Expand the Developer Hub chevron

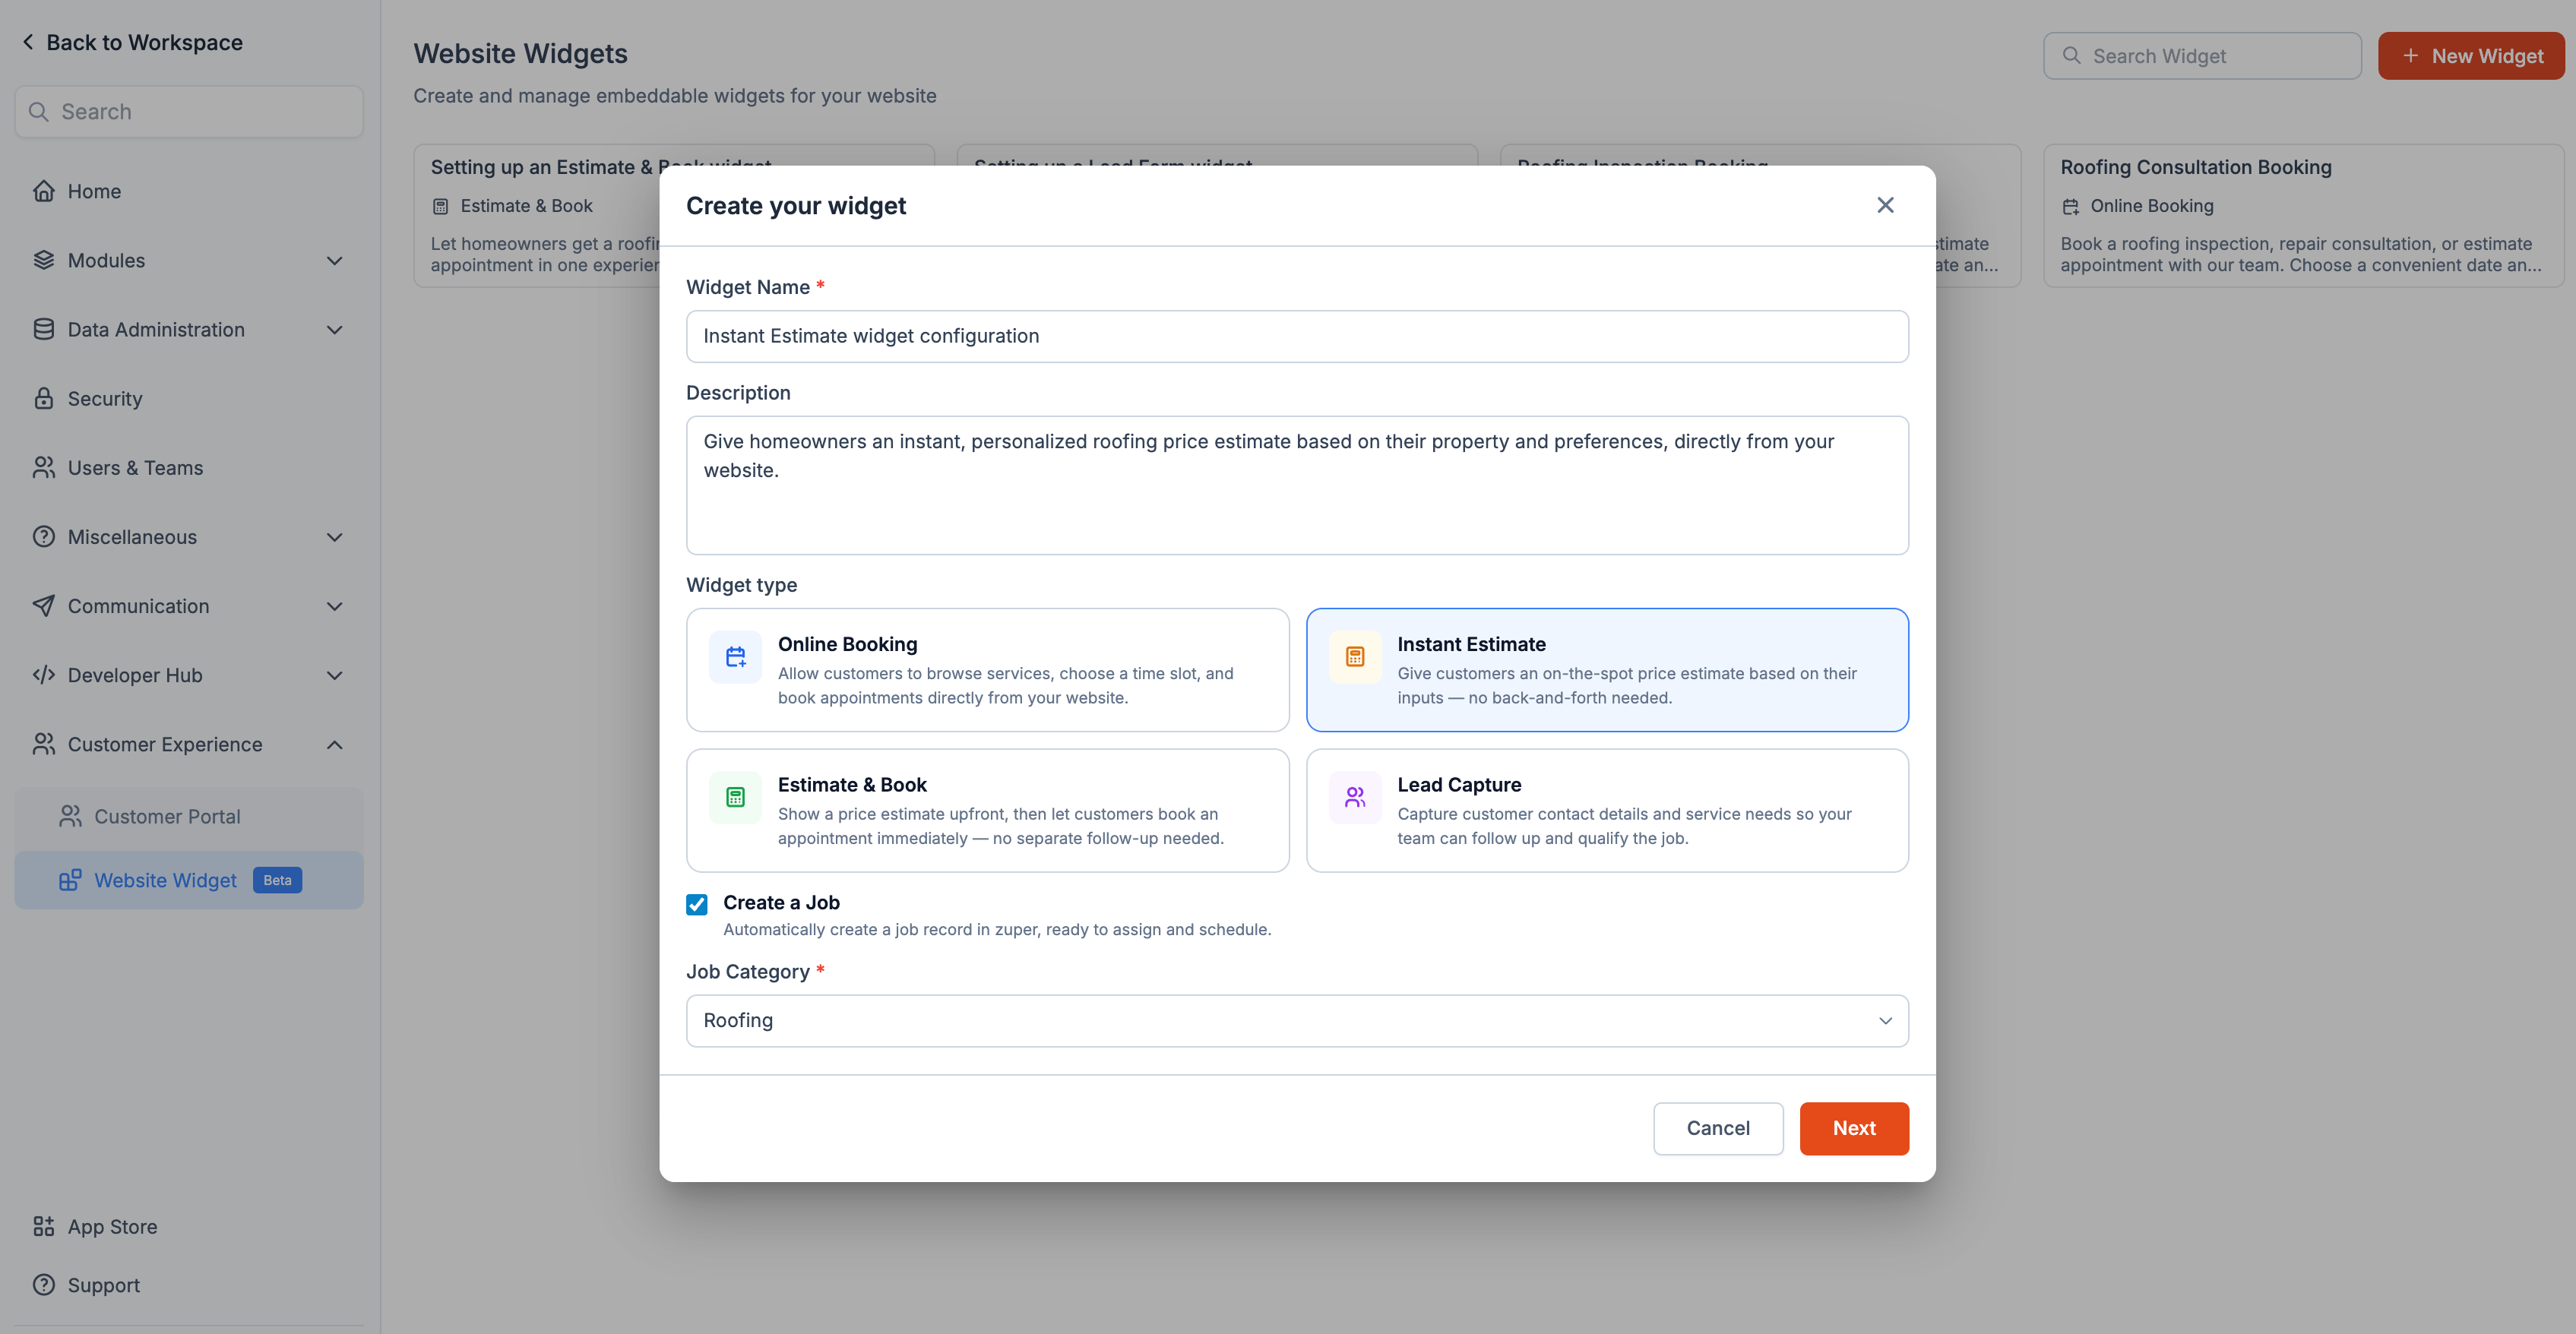tap(335, 675)
